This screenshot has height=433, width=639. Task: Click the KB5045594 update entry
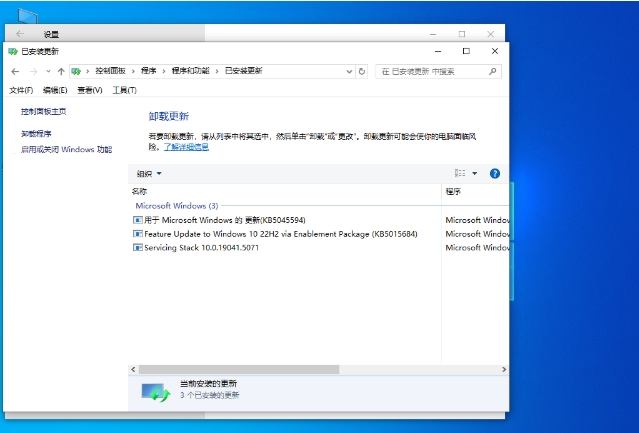pos(225,219)
